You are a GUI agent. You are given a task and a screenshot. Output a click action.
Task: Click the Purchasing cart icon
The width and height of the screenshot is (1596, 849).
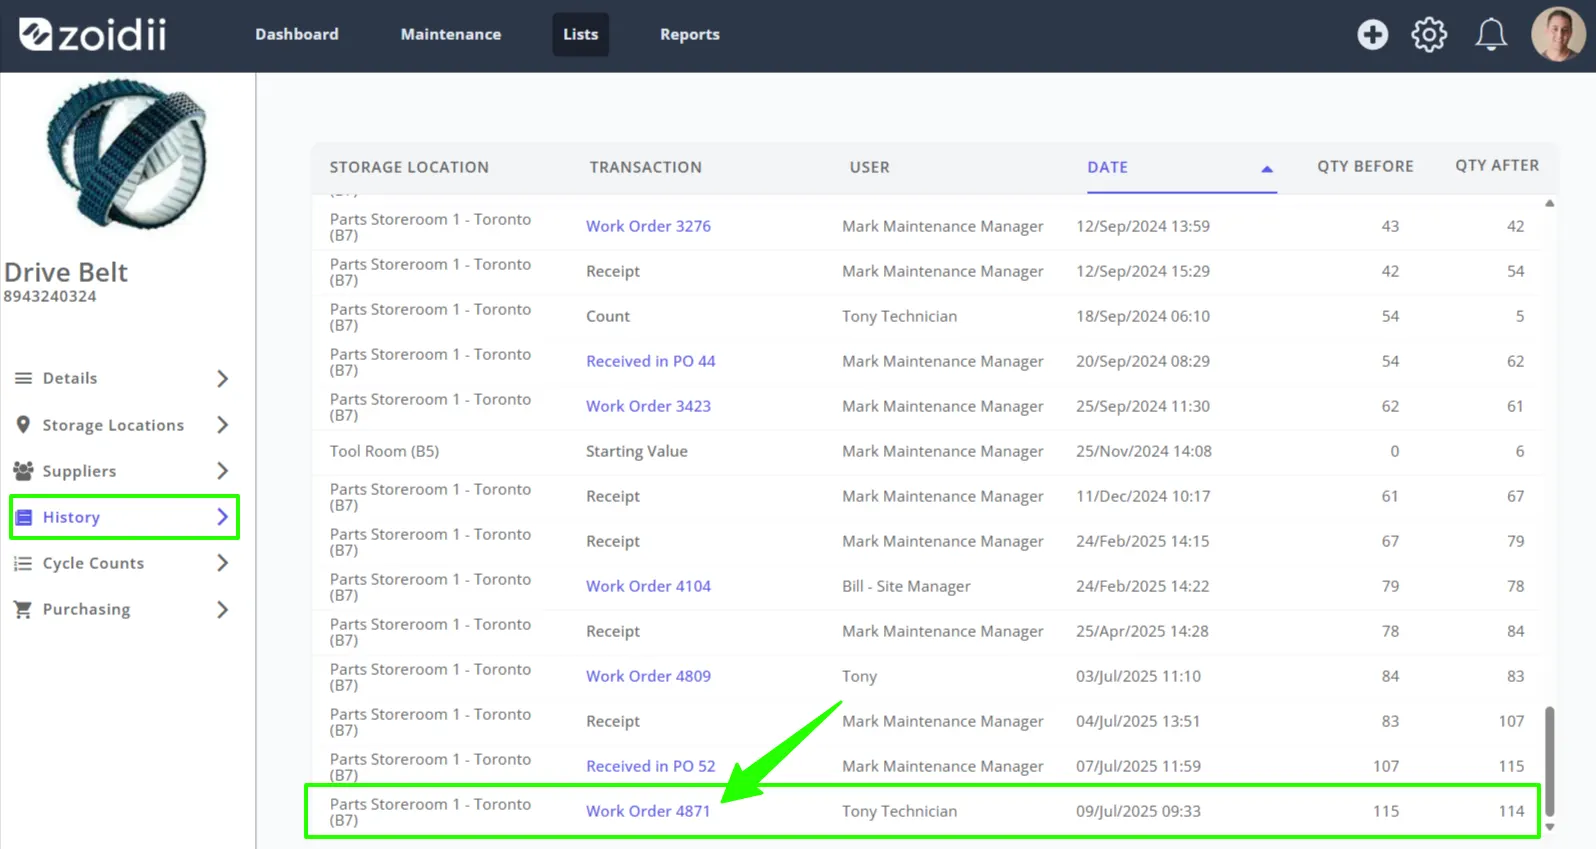coord(23,609)
